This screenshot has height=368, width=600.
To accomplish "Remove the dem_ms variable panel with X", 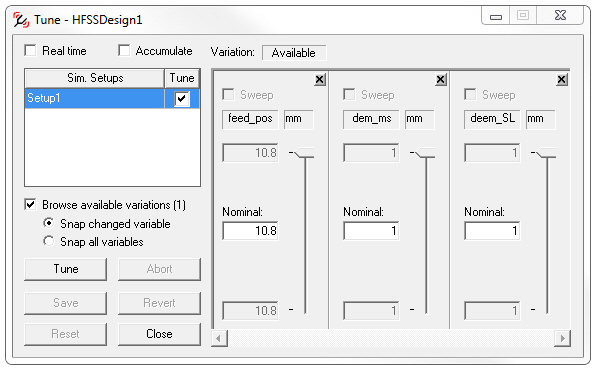I will pos(441,80).
